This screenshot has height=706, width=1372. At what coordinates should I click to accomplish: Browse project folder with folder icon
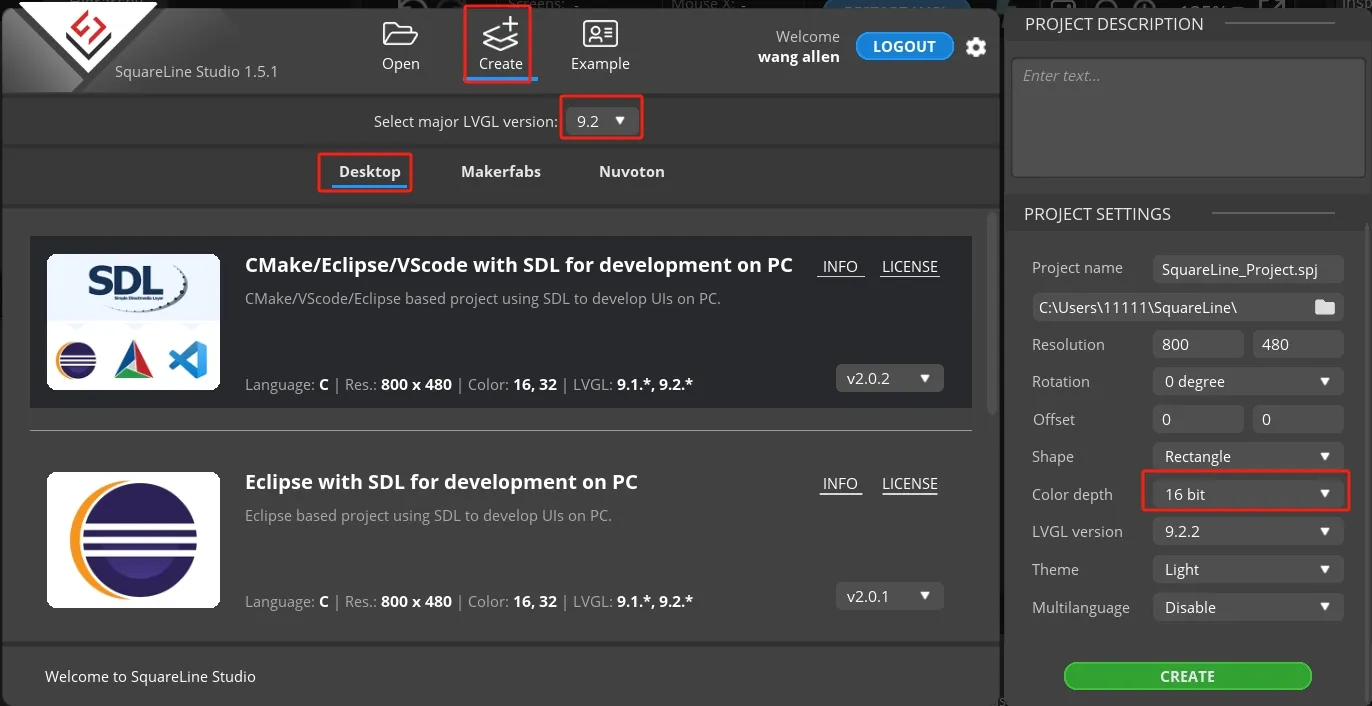click(1324, 307)
